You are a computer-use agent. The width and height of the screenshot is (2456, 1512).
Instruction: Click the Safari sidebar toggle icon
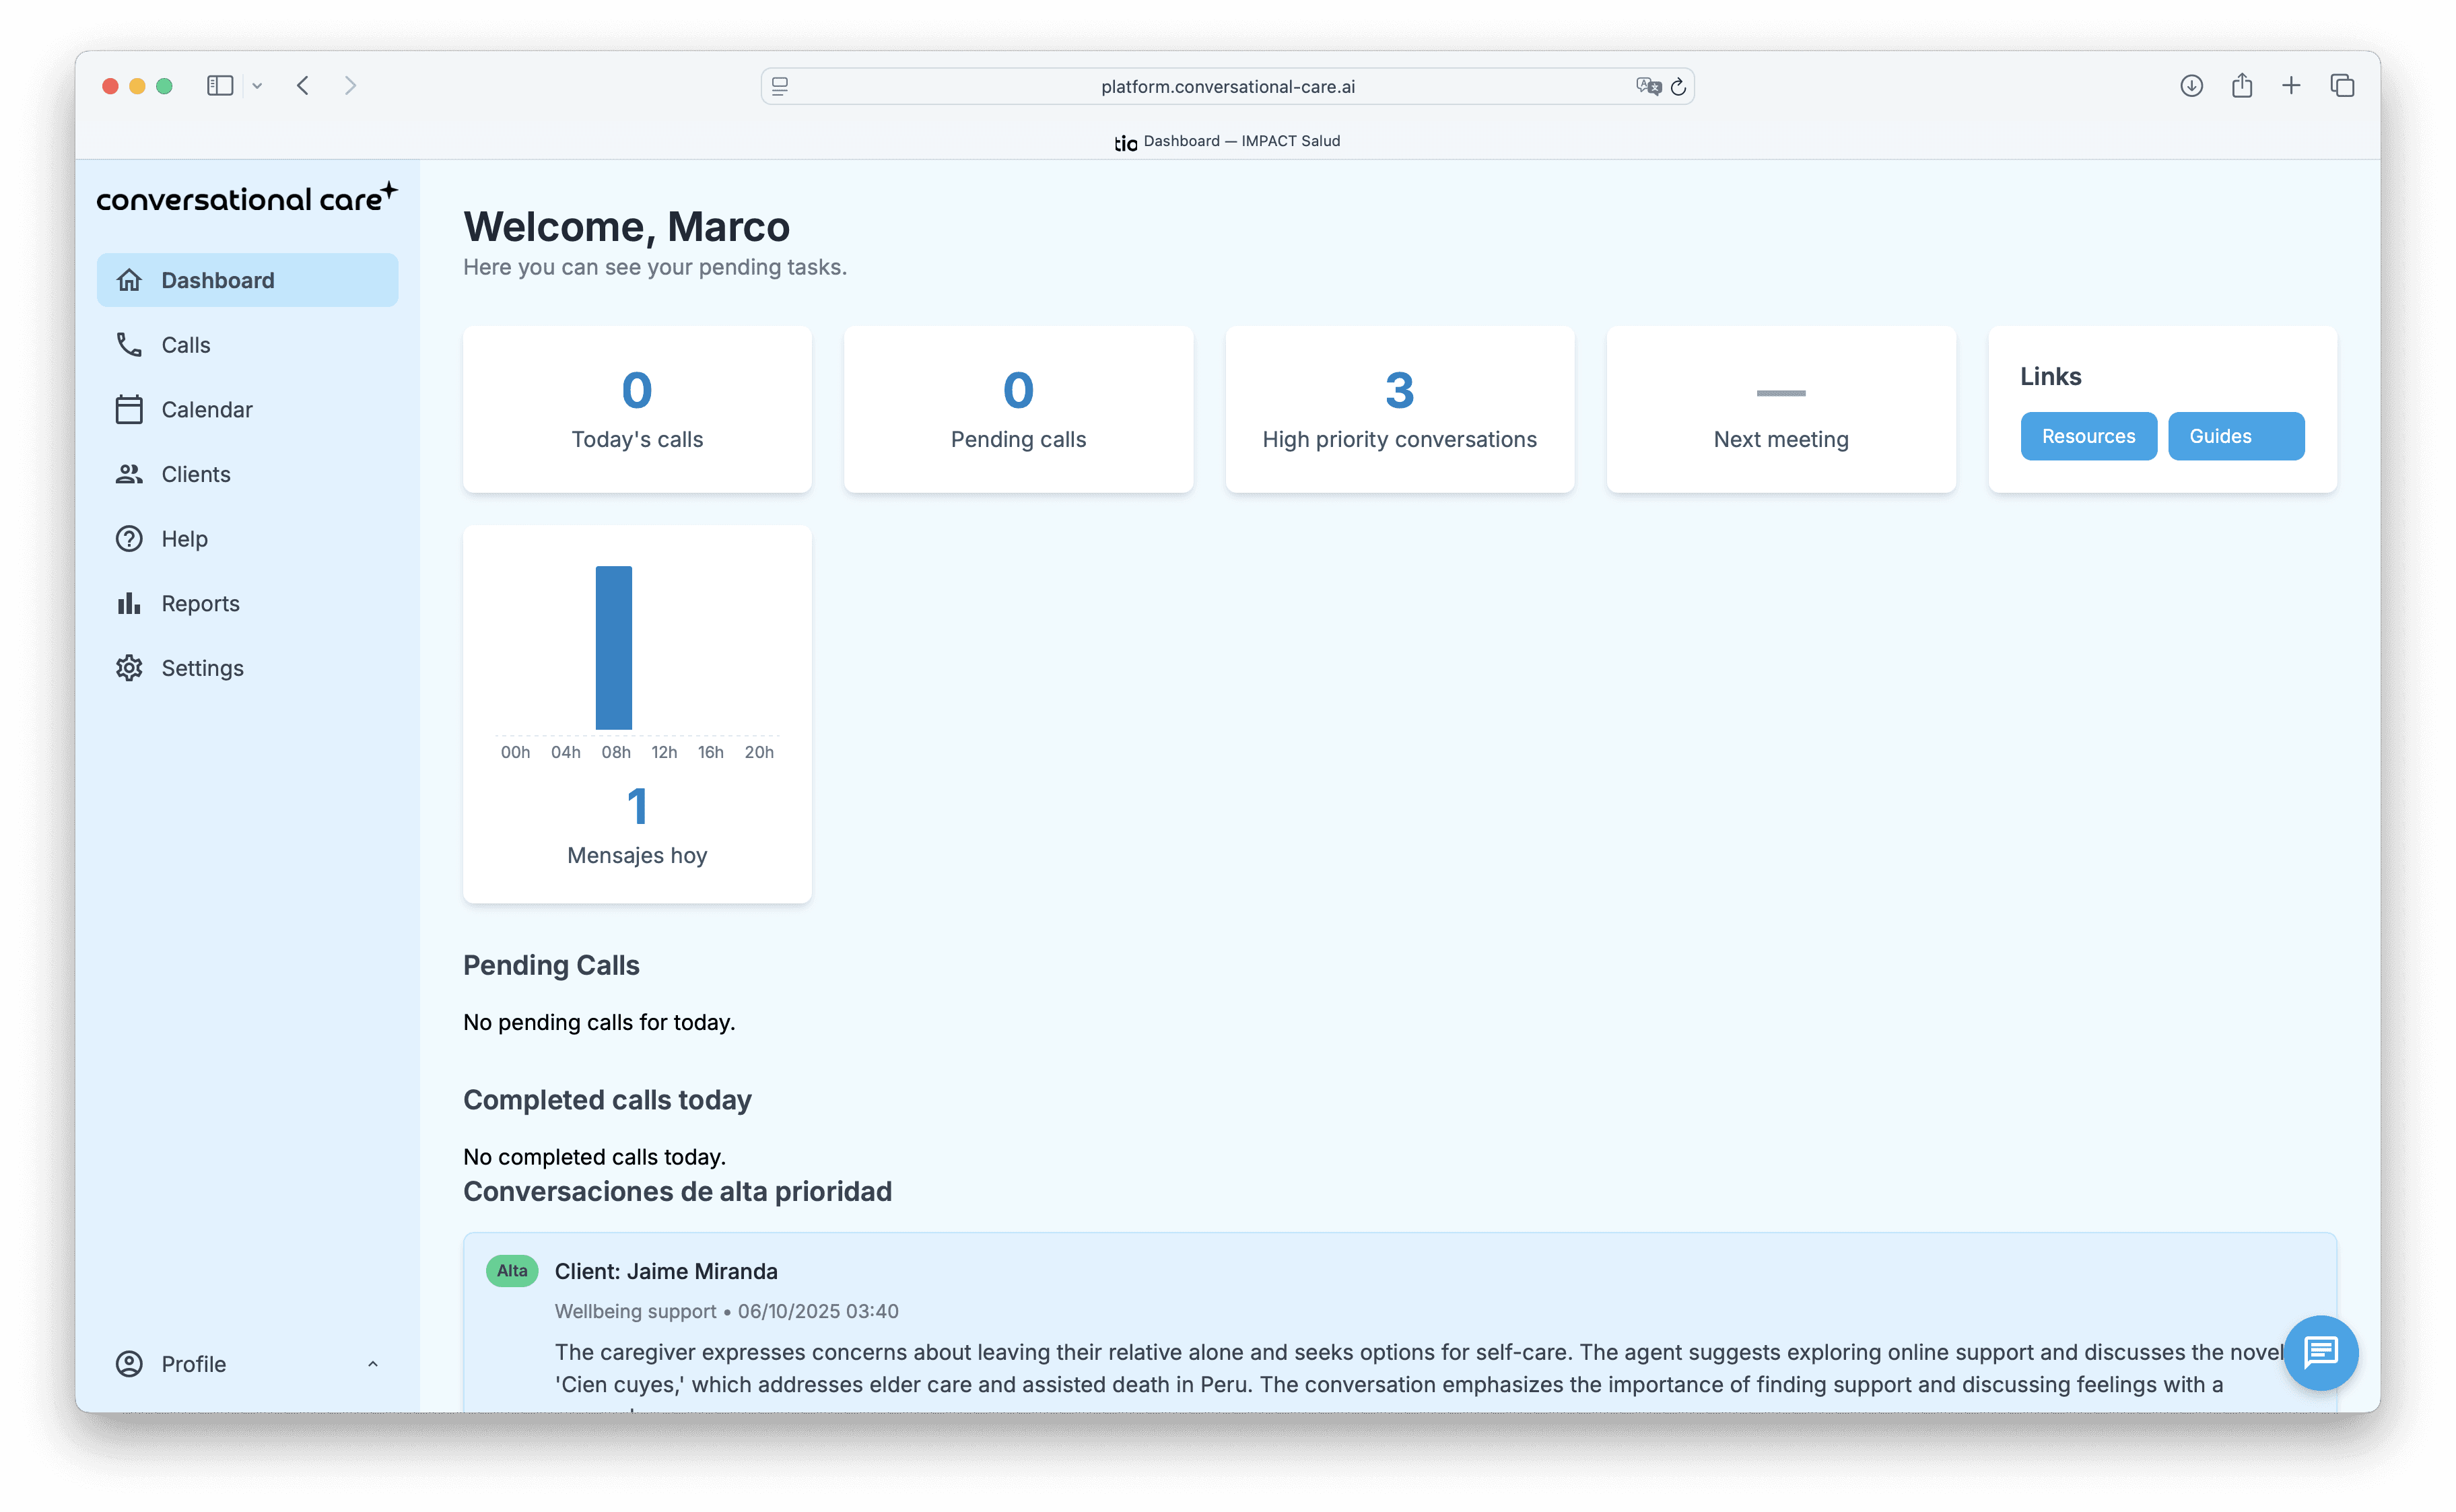pyautogui.click(x=220, y=86)
